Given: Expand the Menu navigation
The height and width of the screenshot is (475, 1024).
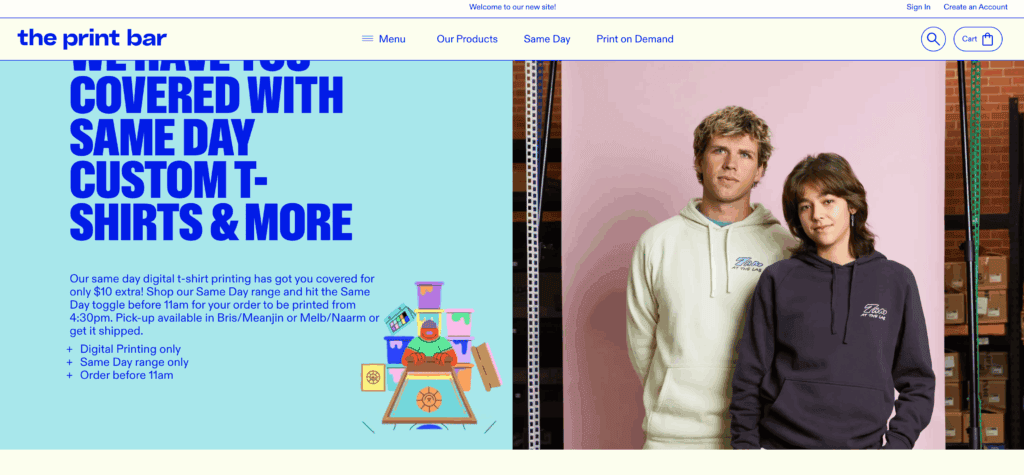Looking at the screenshot, I should pos(384,39).
